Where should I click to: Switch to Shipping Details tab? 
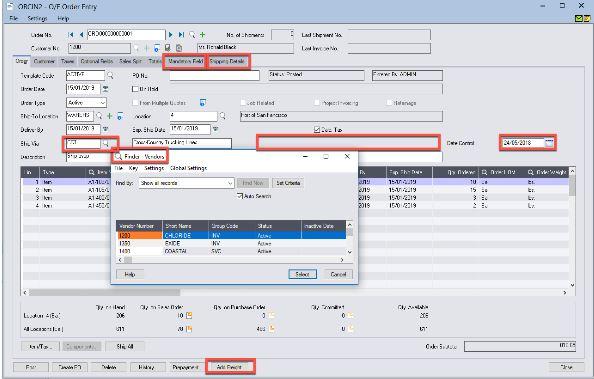click(x=227, y=61)
